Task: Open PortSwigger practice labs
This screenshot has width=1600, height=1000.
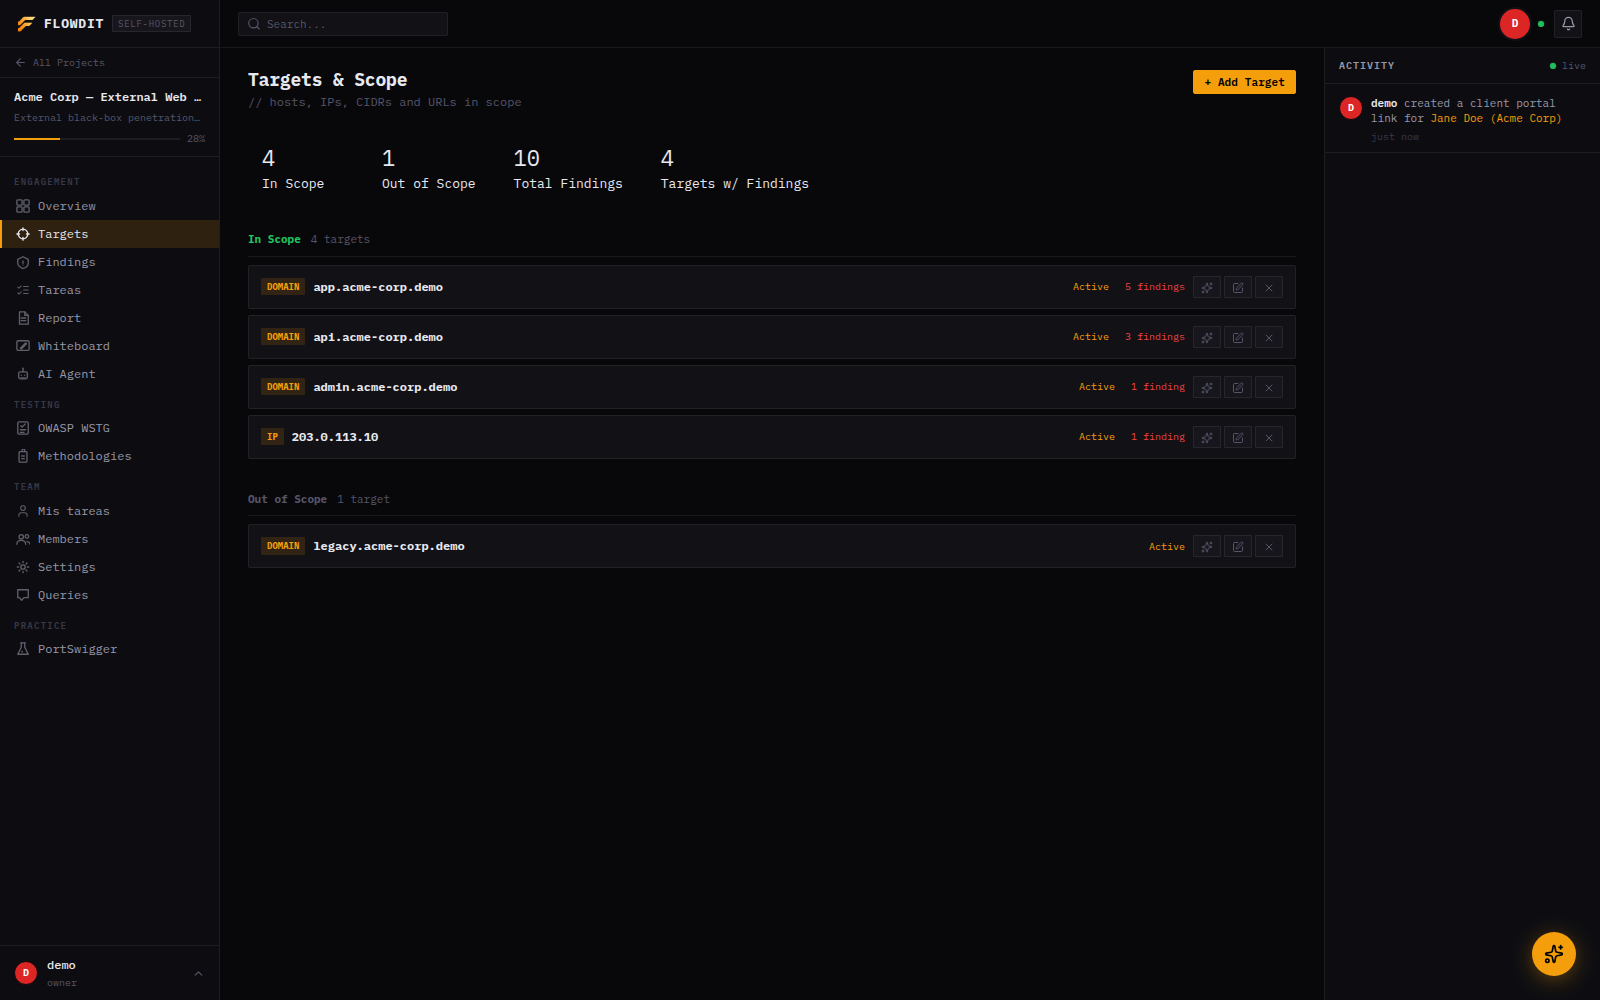Action: point(110,649)
